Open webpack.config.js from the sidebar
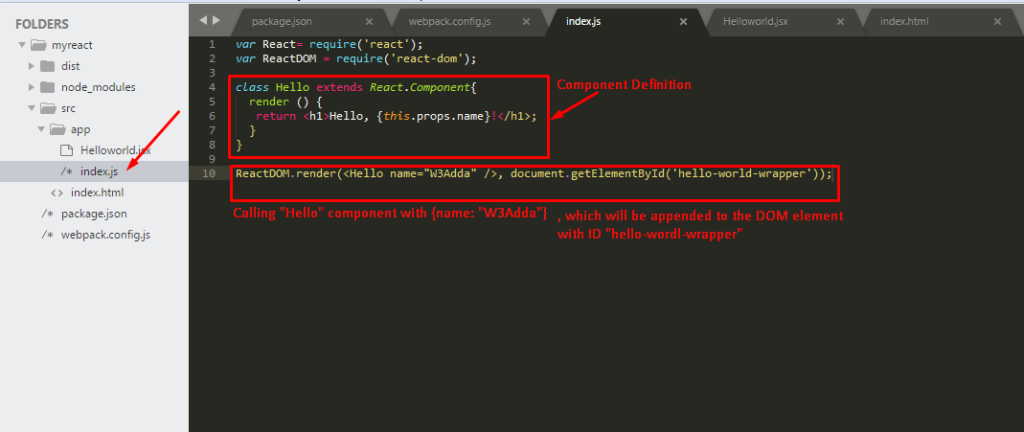This screenshot has width=1024, height=432. coord(106,234)
